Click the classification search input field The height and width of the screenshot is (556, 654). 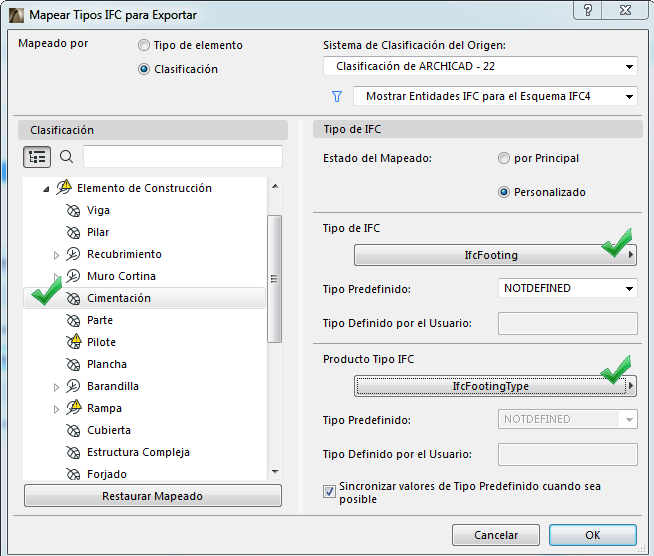182,157
